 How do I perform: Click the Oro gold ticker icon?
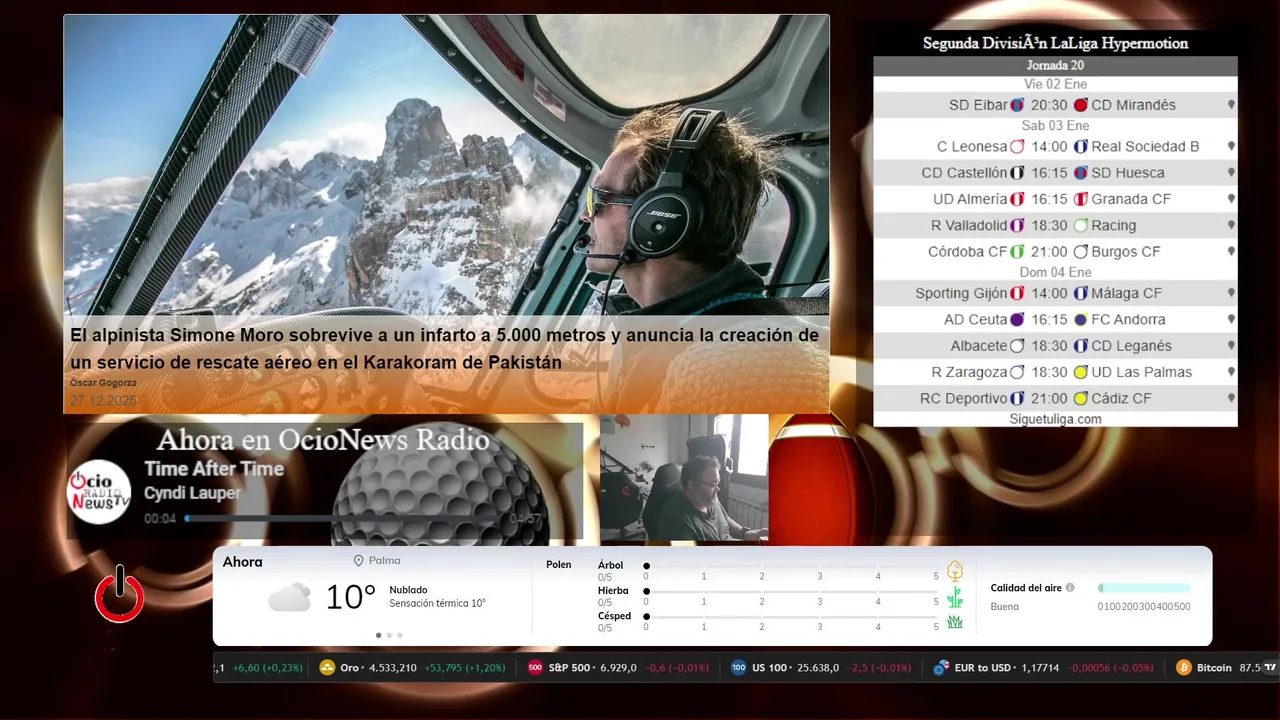pyautogui.click(x=327, y=668)
